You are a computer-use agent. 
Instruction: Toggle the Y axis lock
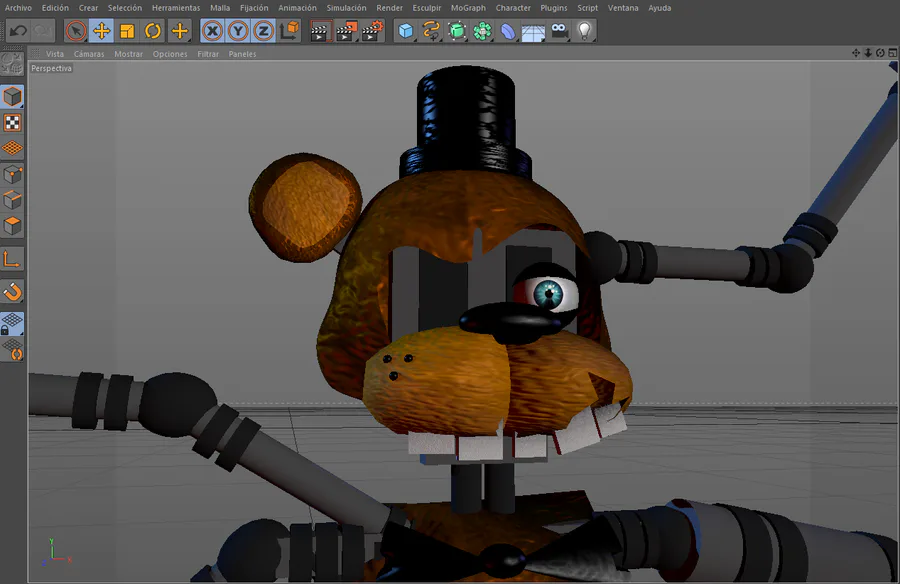click(x=238, y=31)
